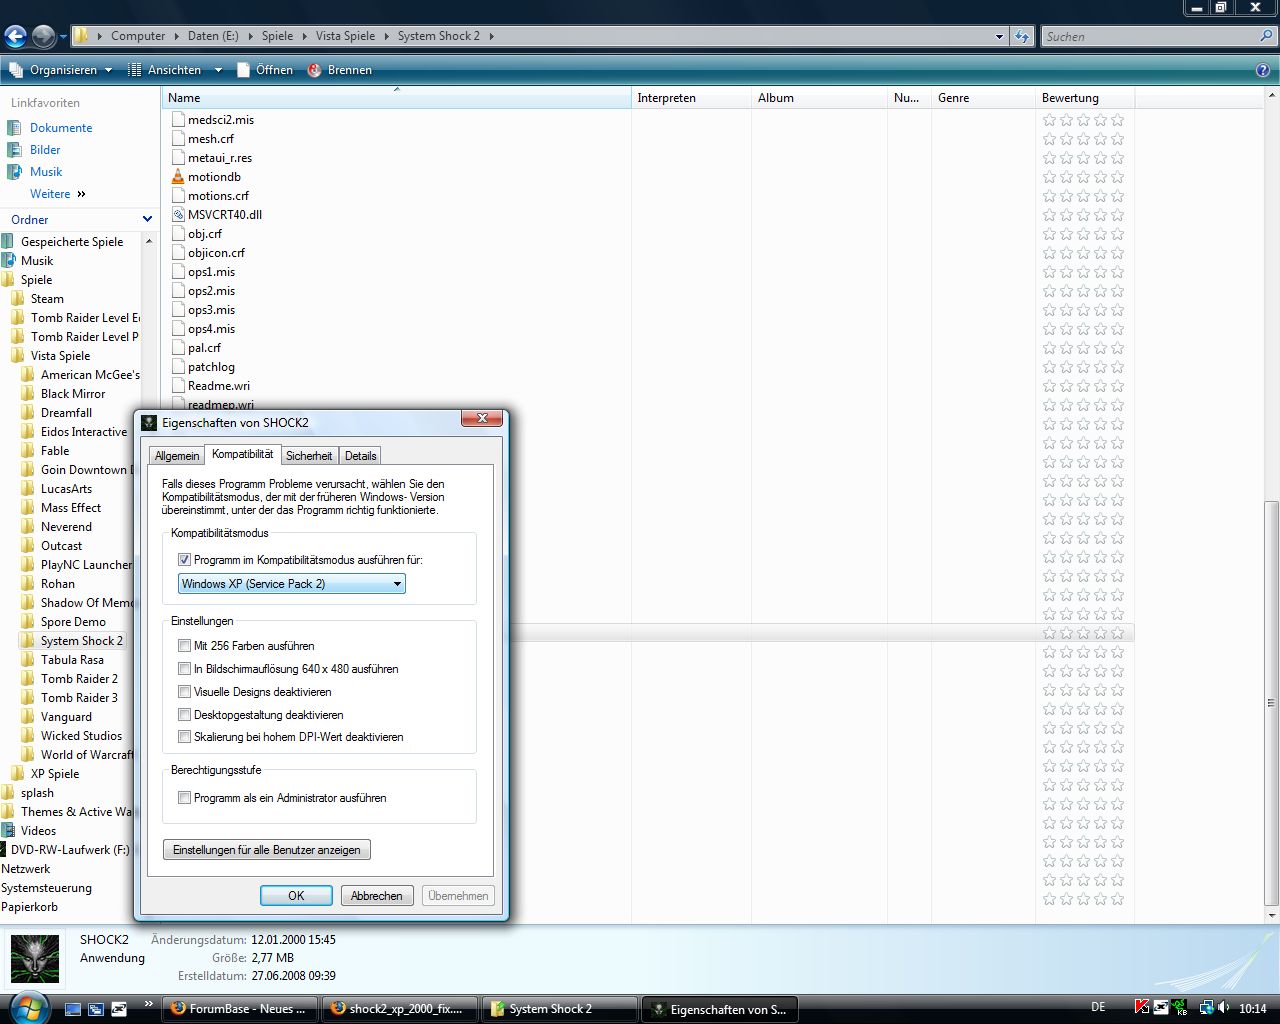Click the Daten (E:) breadcrumb segment
The height and width of the screenshot is (1024, 1280).
pos(213,36)
